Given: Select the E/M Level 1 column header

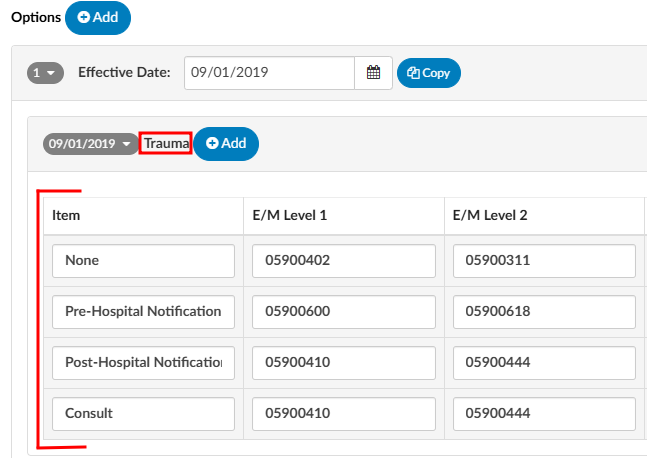Looking at the screenshot, I should 290,215.
